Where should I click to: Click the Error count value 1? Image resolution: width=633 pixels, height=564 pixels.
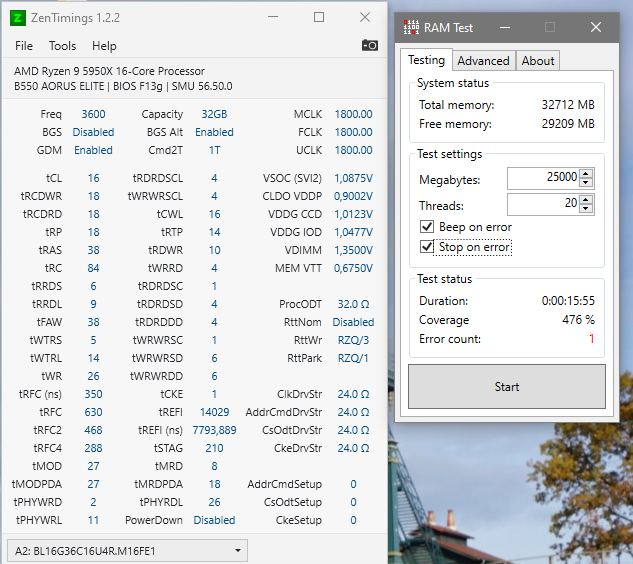click(591, 338)
